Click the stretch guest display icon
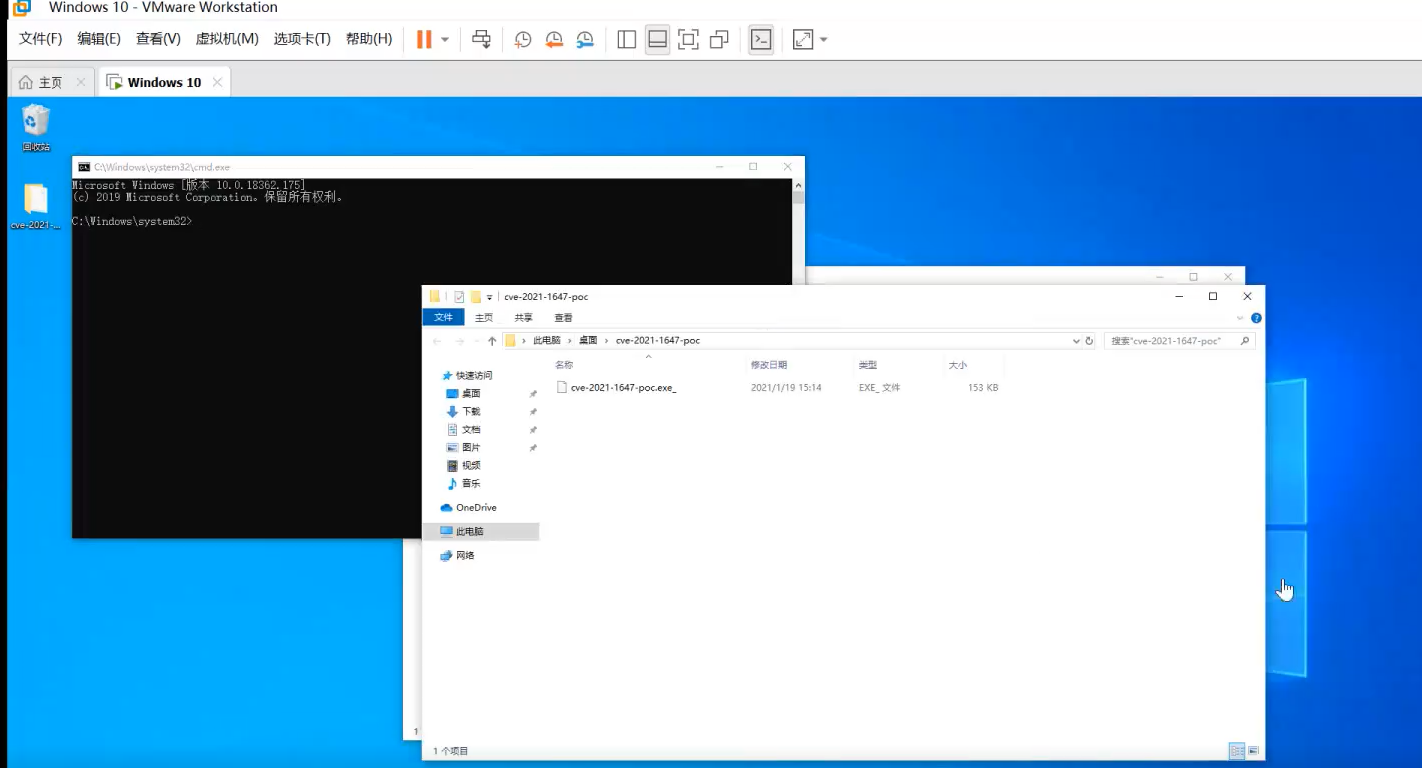 pyautogui.click(x=803, y=39)
